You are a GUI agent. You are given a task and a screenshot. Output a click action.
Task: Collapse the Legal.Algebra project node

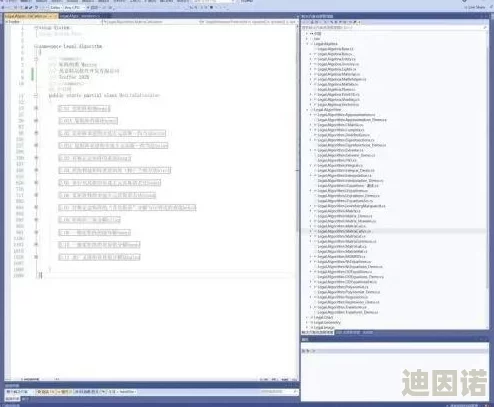[x=307, y=44]
